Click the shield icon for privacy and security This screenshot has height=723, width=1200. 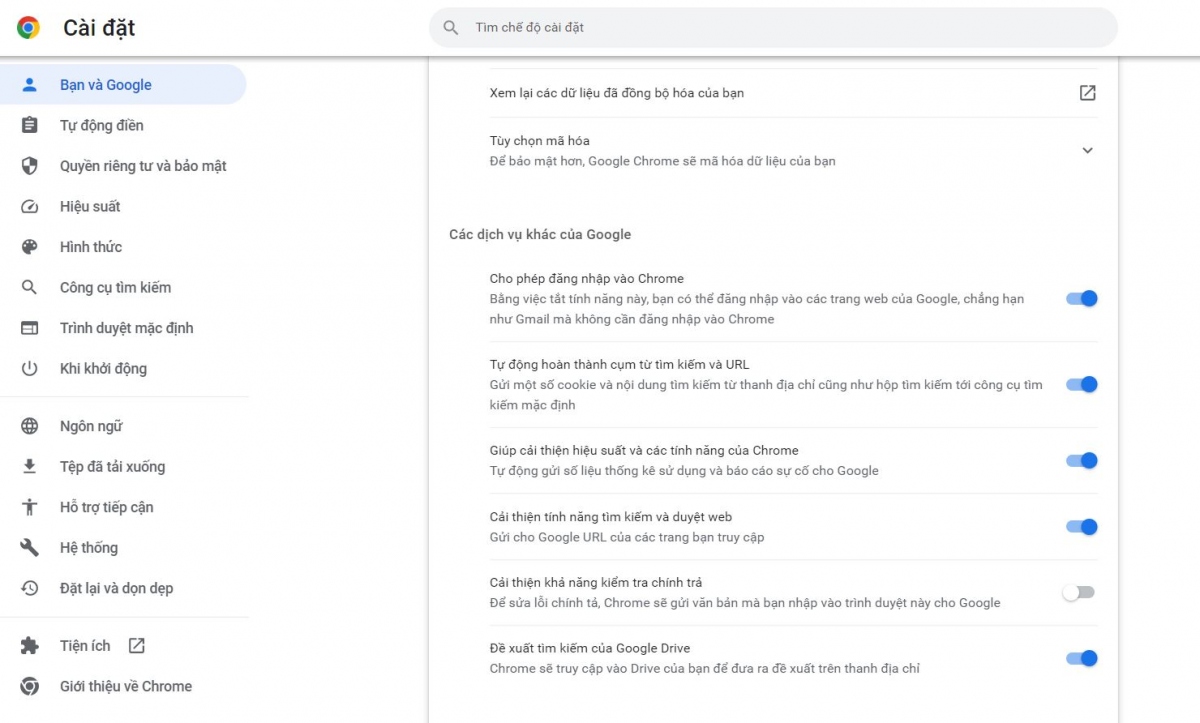pos(30,166)
